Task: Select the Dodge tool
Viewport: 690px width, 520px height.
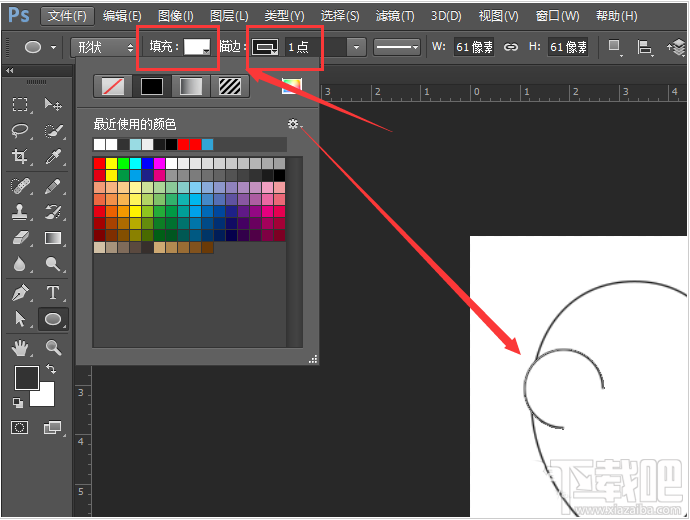Action: [x=53, y=264]
